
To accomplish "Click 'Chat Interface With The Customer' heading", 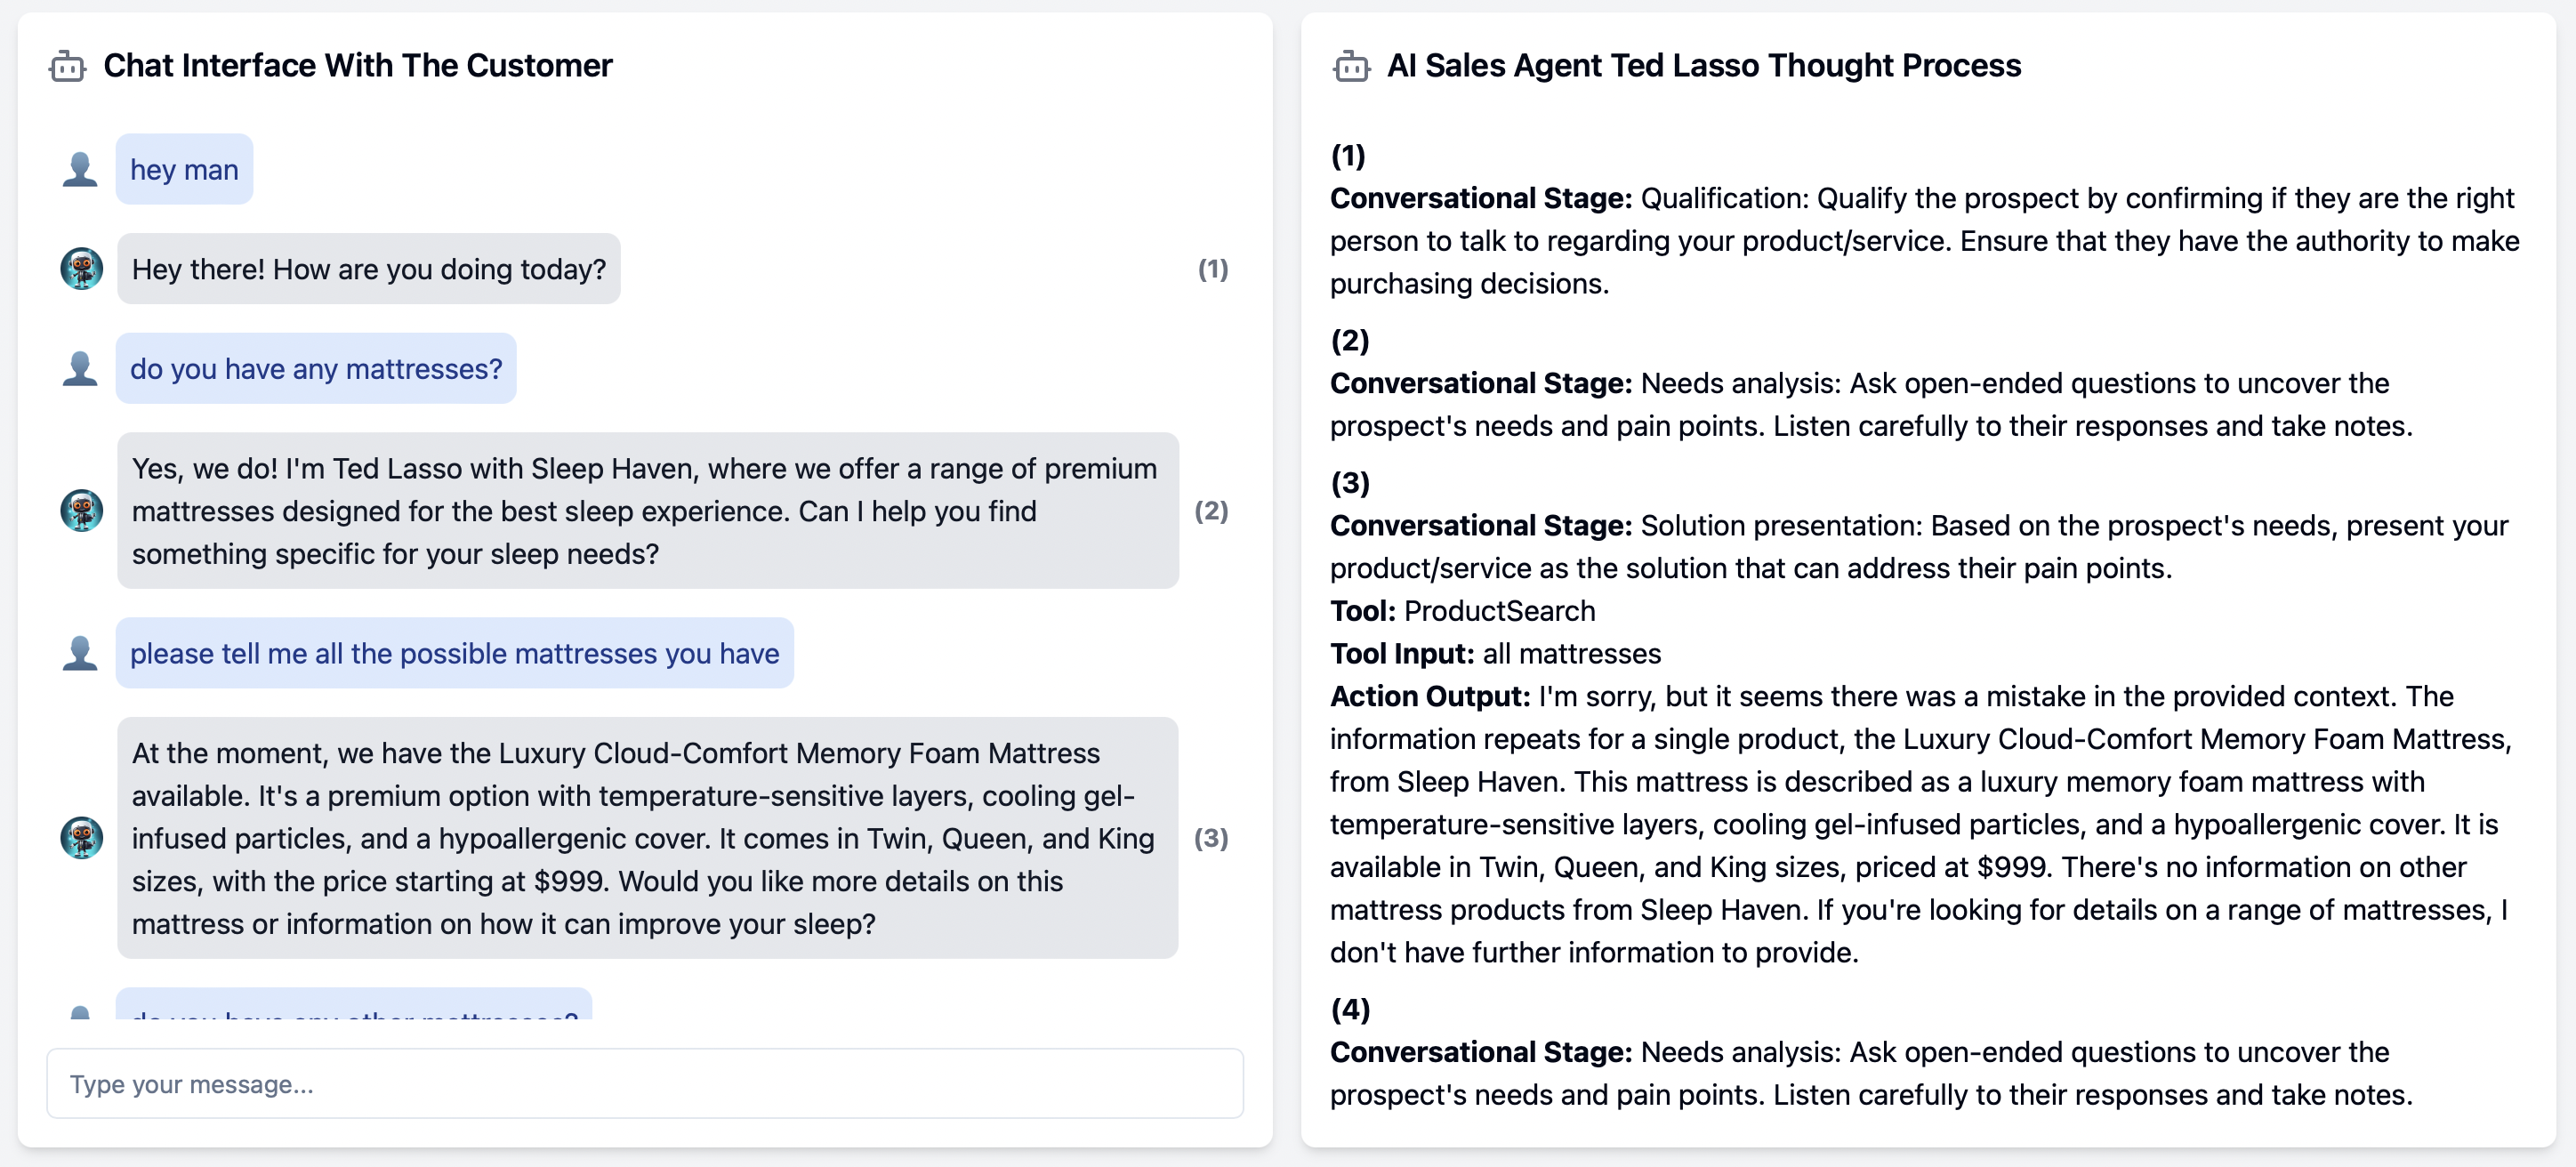I will [x=357, y=66].
